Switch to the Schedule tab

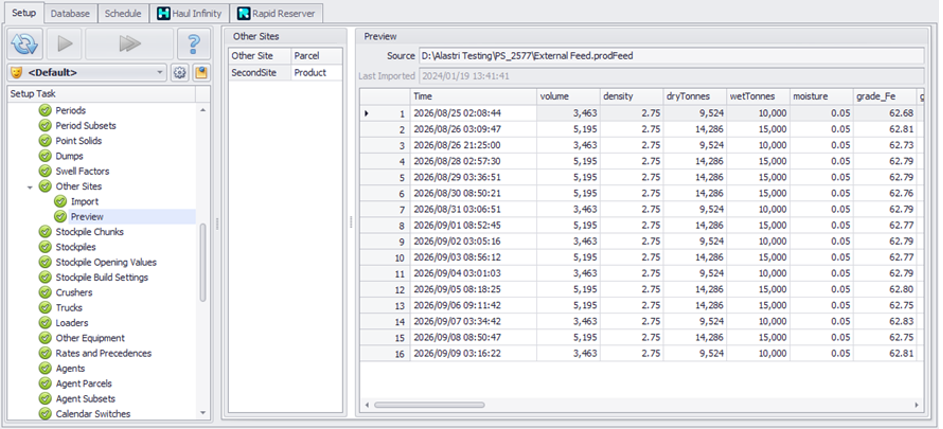click(x=123, y=13)
